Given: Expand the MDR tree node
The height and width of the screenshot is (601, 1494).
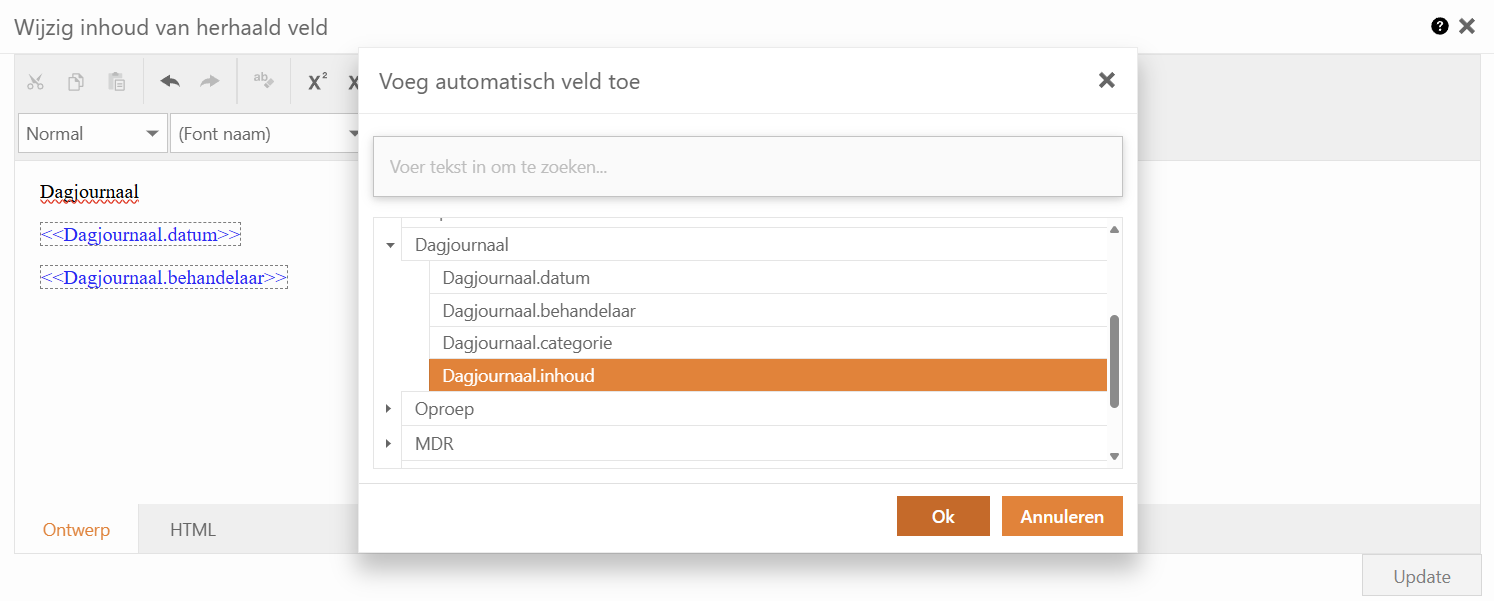Looking at the screenshot, I should 389,443.
